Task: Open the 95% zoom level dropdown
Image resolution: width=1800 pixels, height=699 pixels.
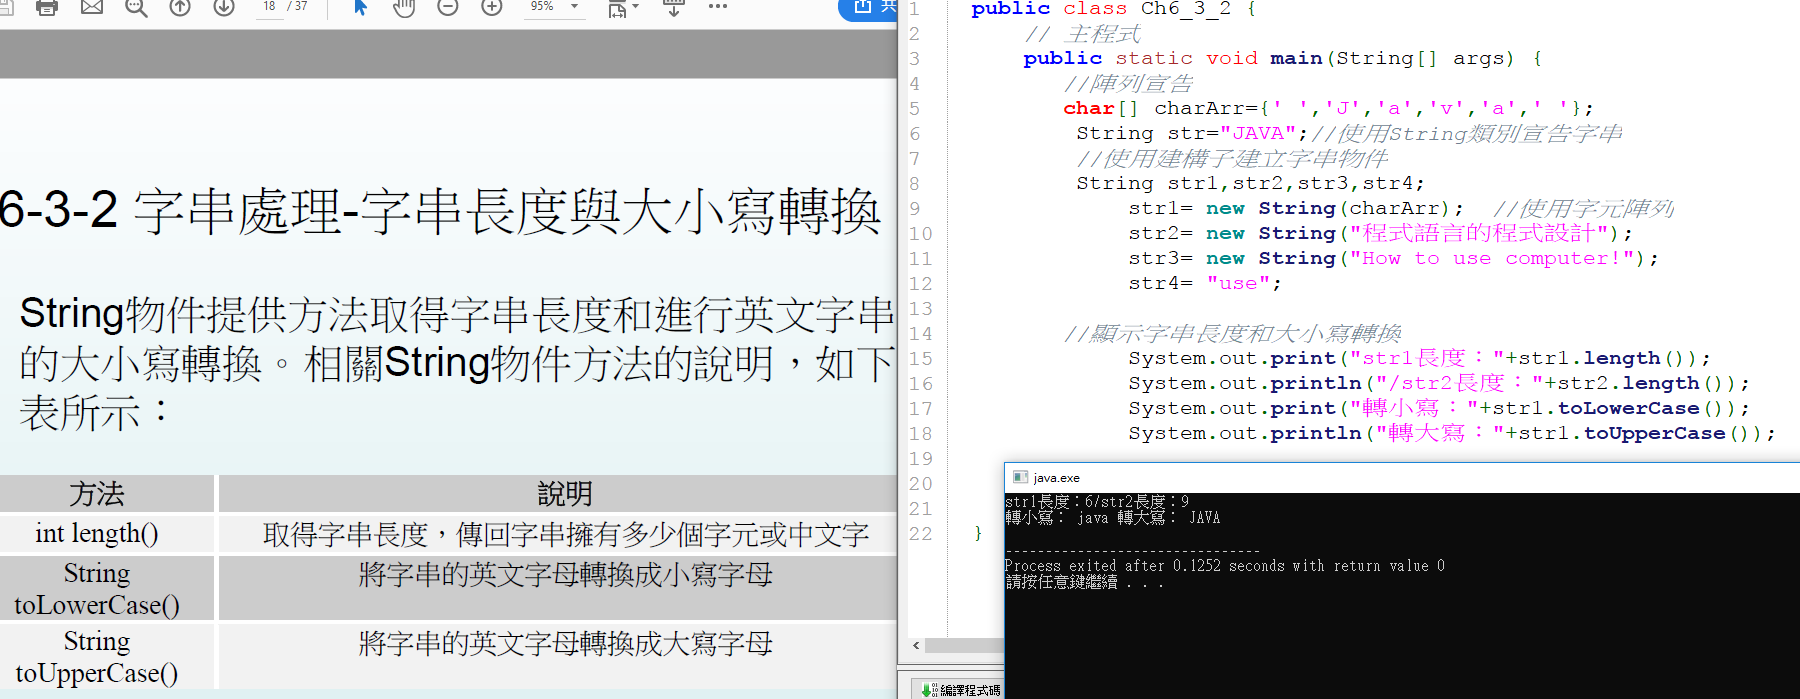Action: [x=574, y=7]
